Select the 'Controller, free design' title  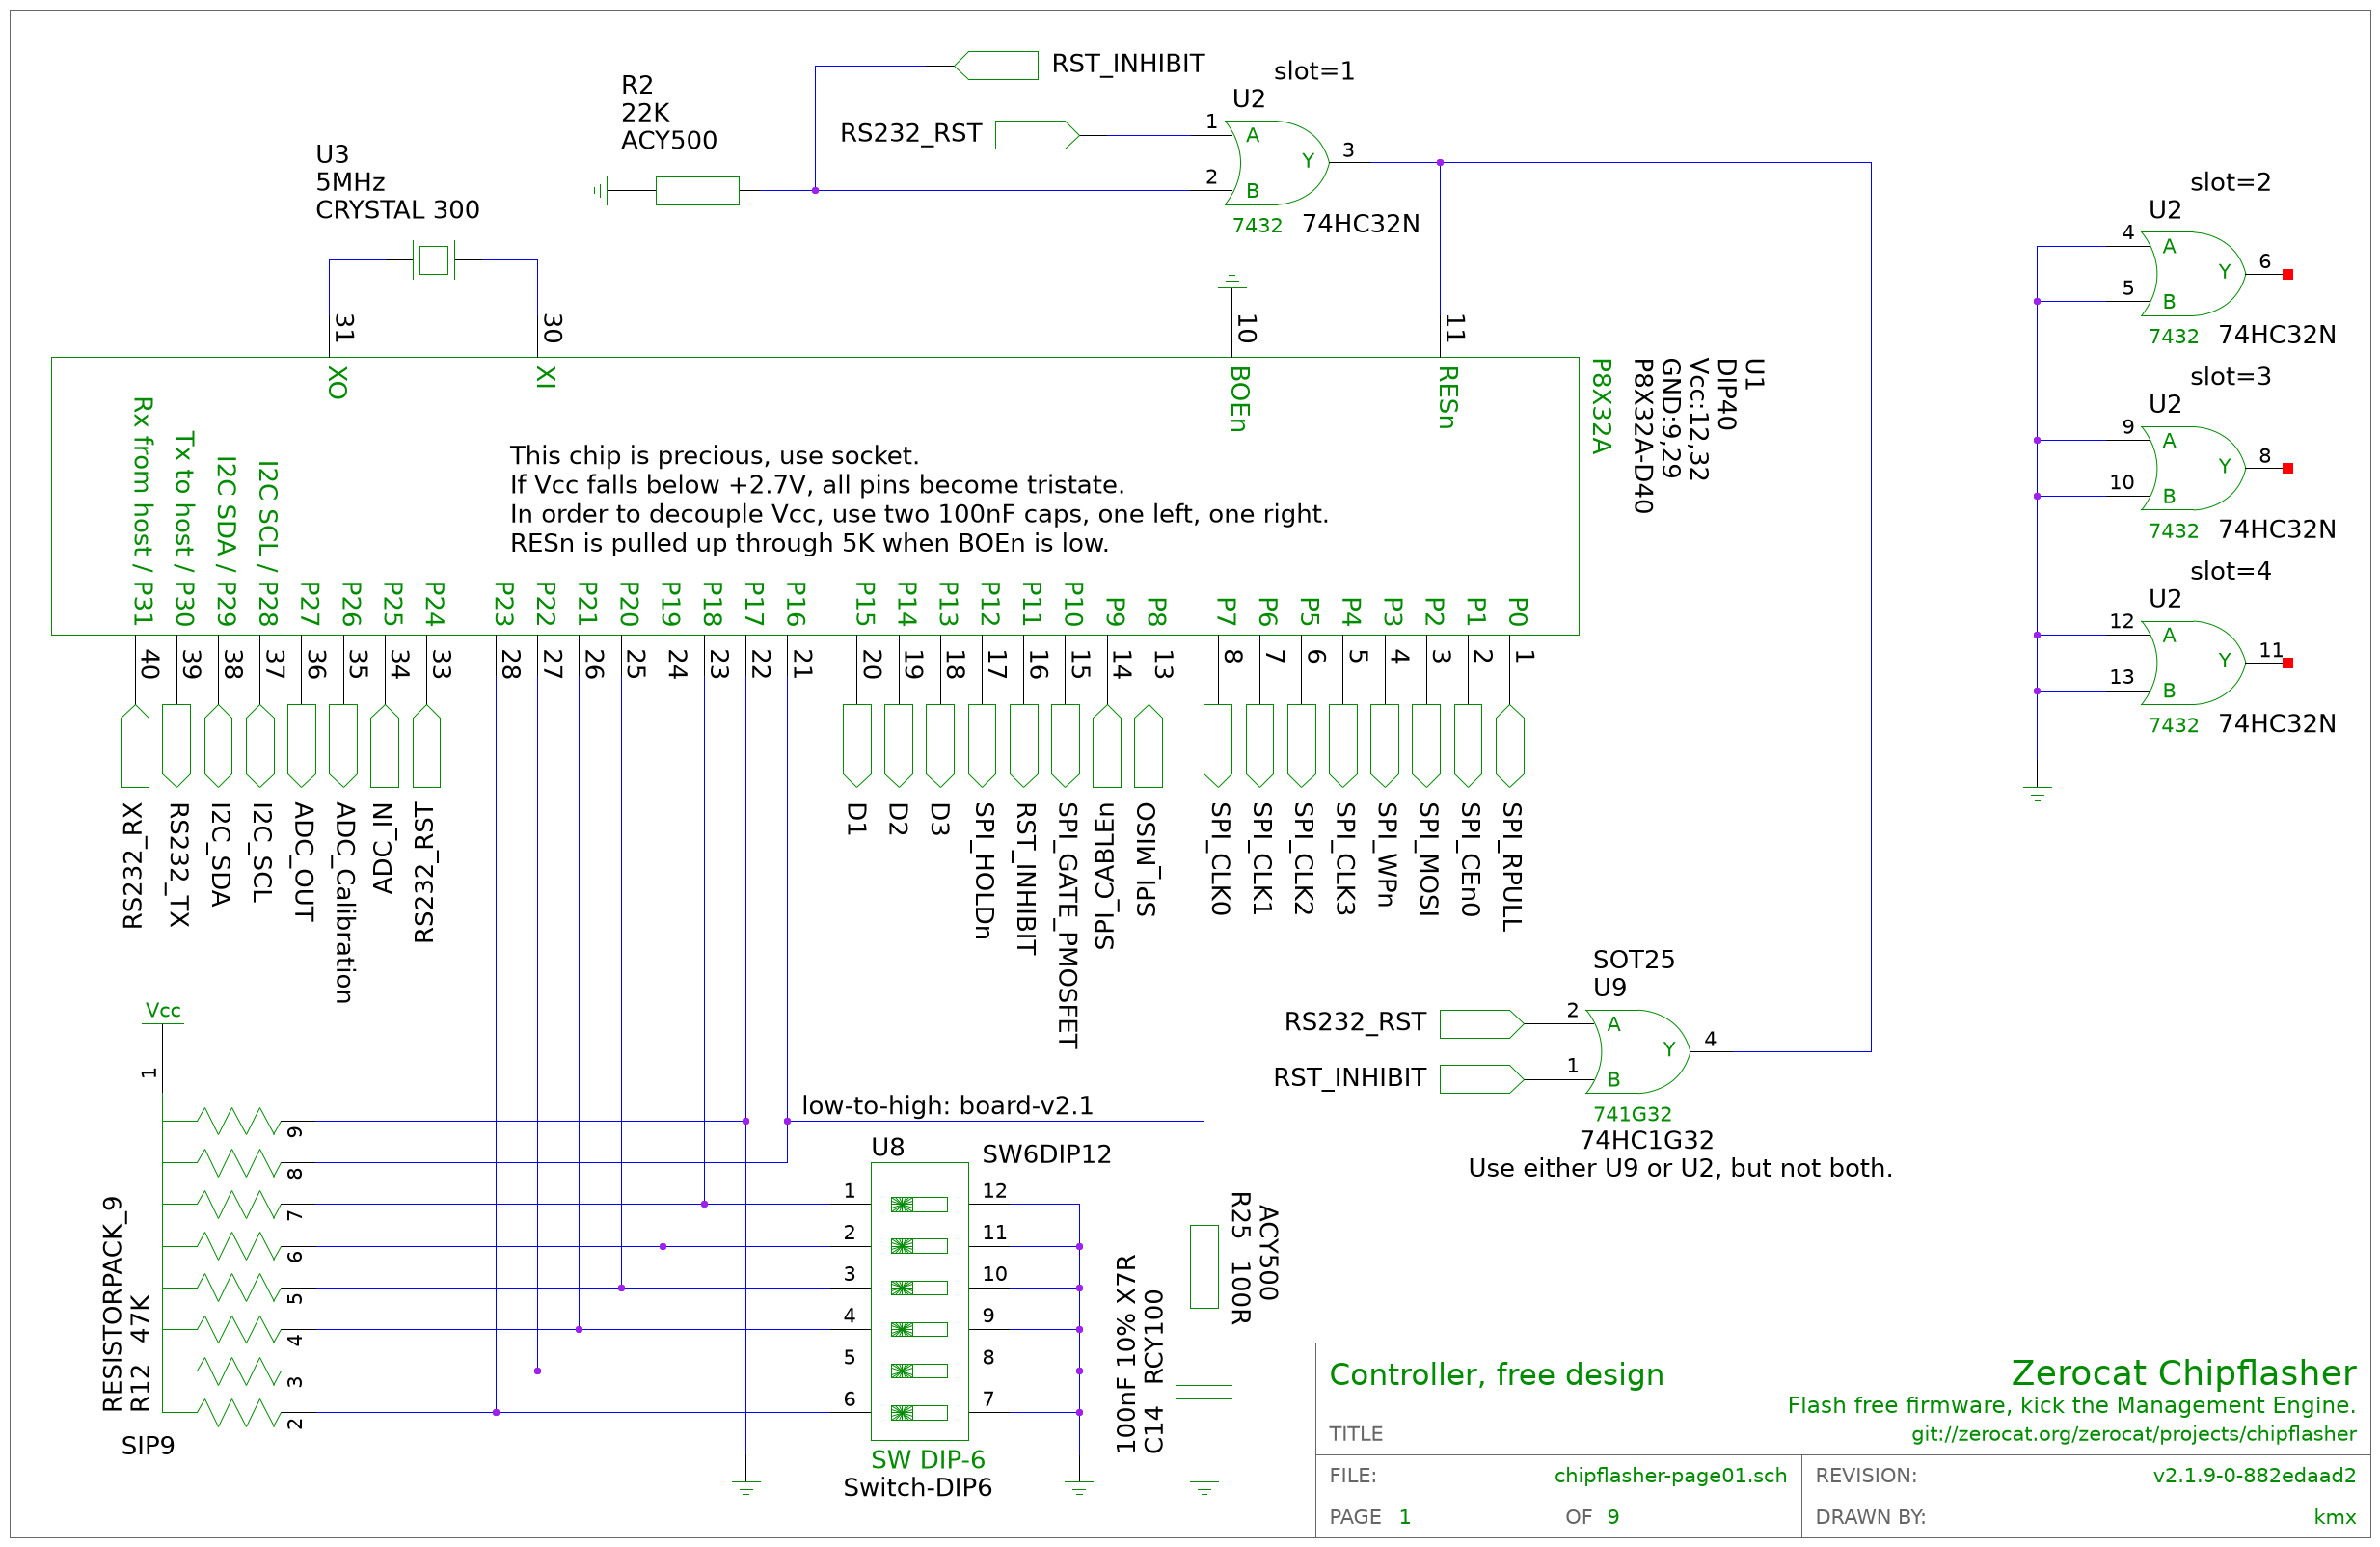click(x=1496, y=1375)
